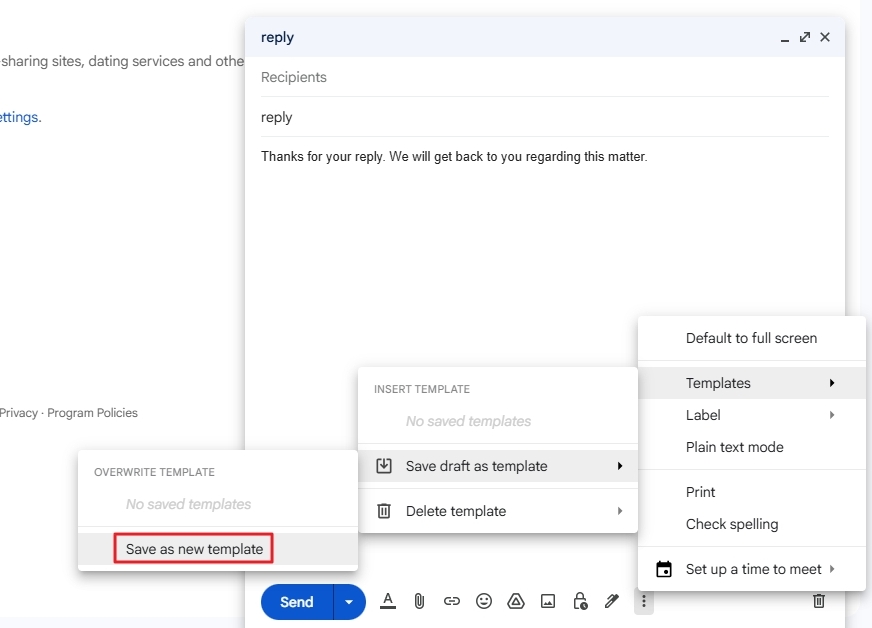Image resolution: width=872 pixels, height=628 pixels.
Task: Open Send options dropdown arrow
Action: point(349,602)
